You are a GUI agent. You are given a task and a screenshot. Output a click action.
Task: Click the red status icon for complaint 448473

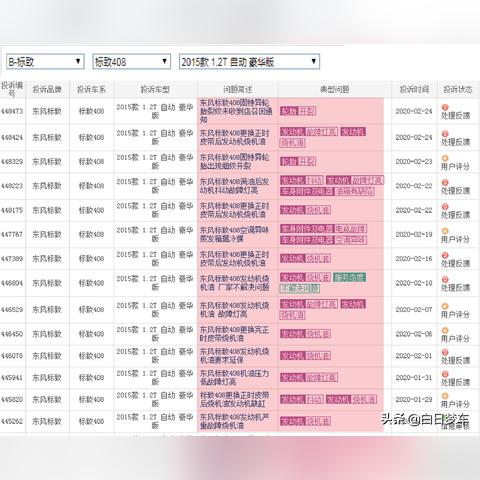tap(445, 107)
